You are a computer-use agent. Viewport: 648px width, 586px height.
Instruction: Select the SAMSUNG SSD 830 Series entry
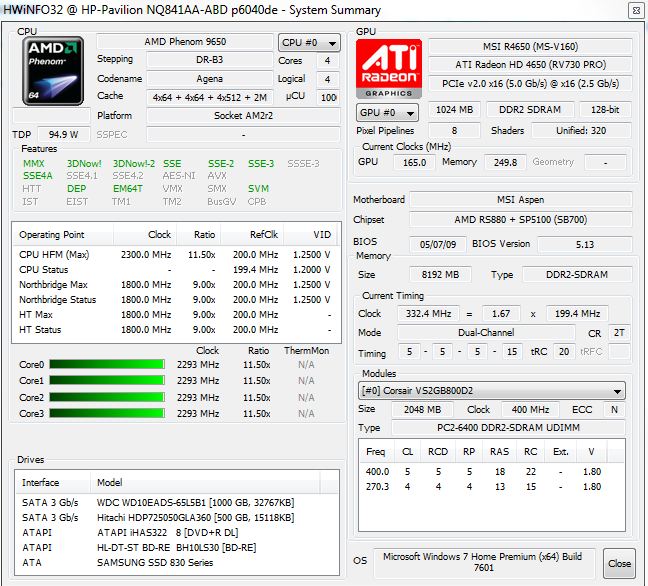(177, 562)
